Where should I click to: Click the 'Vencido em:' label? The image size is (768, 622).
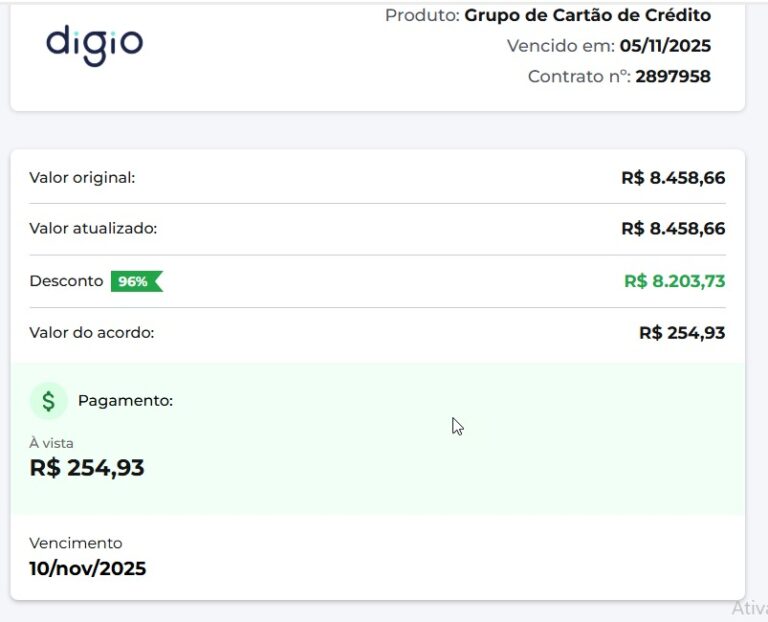(x=561, y=46)
